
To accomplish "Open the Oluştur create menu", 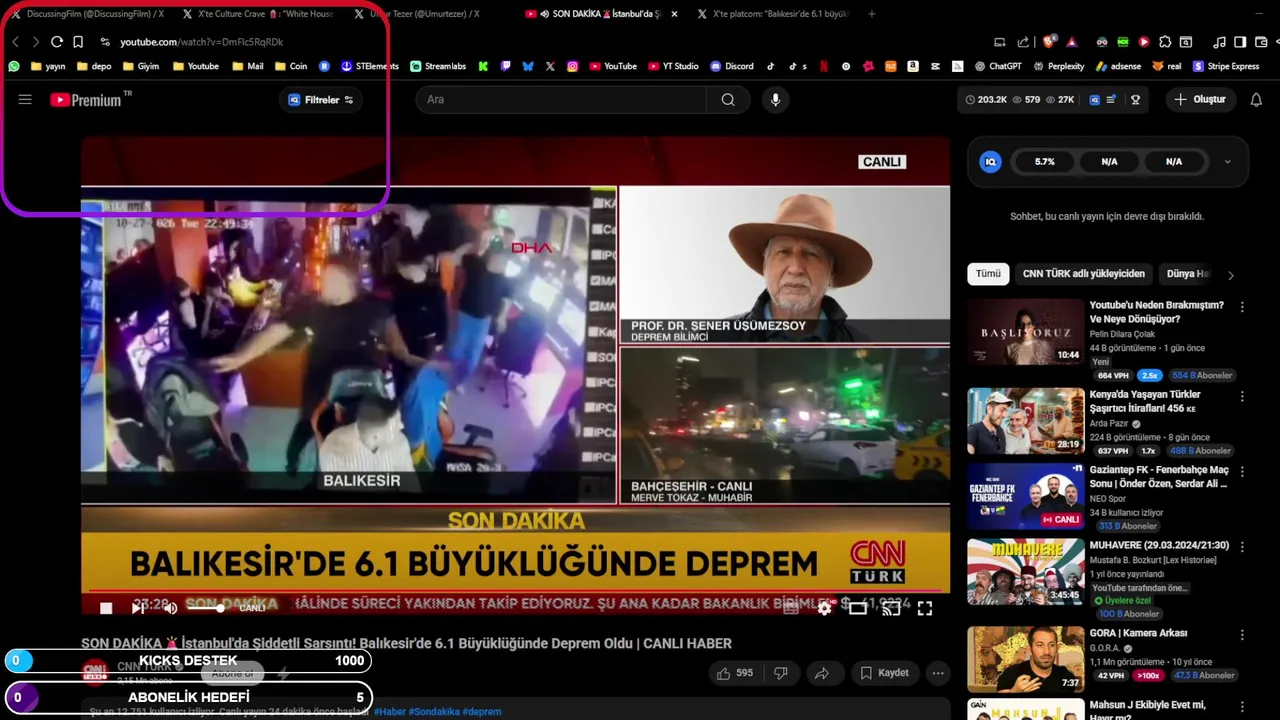I will point(1200,99).
